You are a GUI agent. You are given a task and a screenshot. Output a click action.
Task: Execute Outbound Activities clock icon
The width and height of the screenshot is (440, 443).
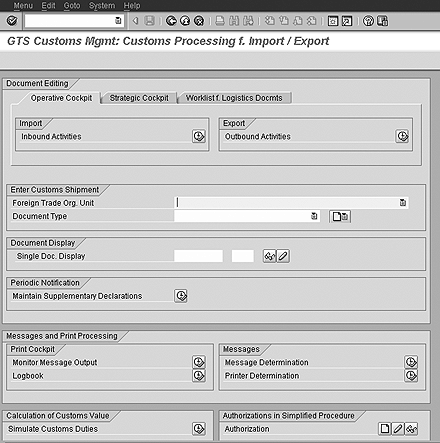(x=402, y=136)
